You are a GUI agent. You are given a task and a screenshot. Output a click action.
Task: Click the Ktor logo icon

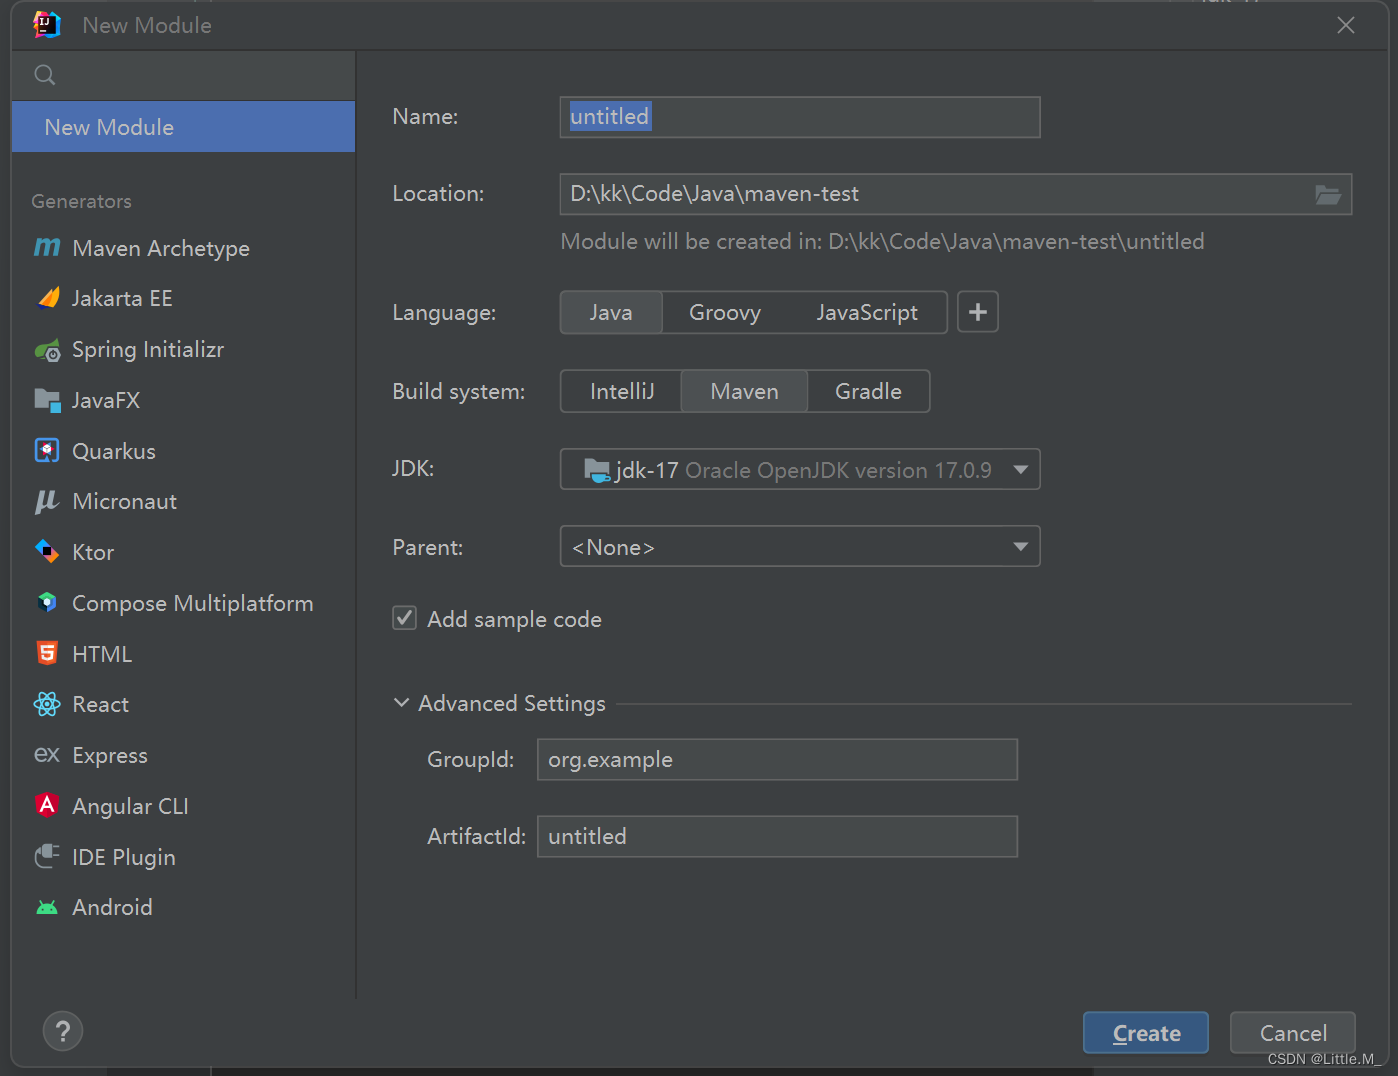tap(47, 552)
